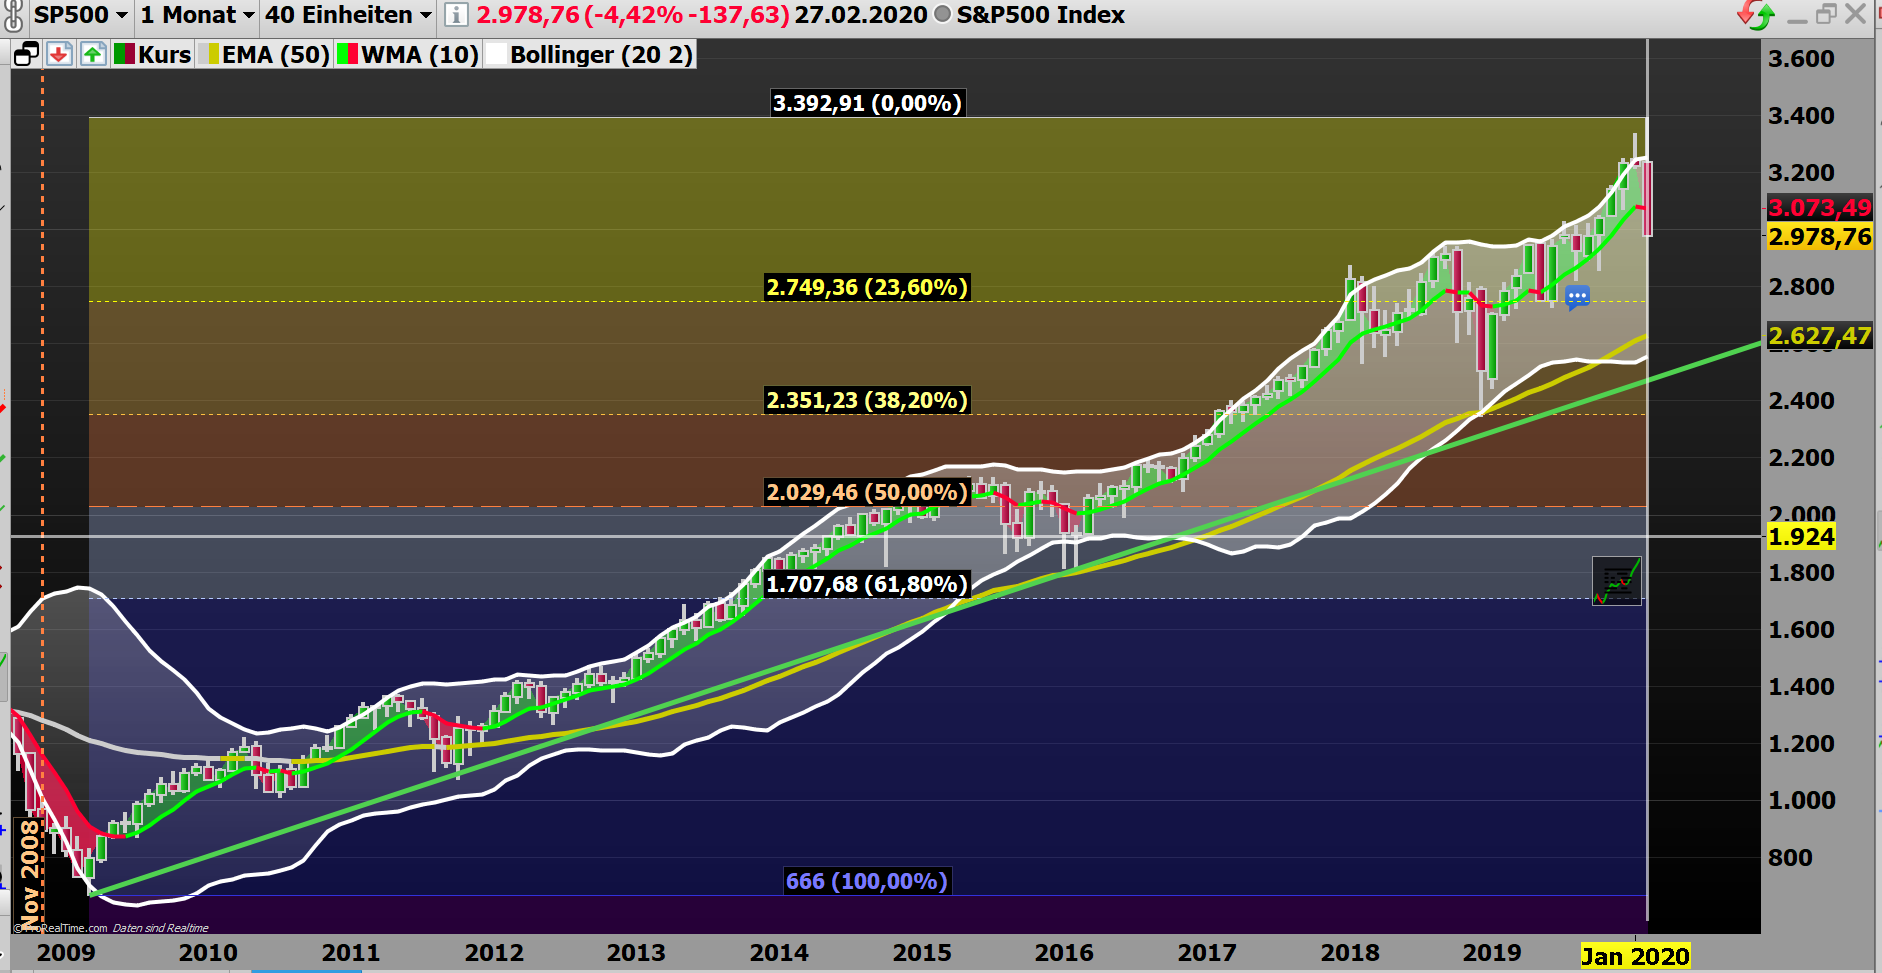Image resolution: width=1882 pixels, height=973 pixels.
Task: Click the yellow 2.978,76 current price tag
Action: tap(1819, 236)
